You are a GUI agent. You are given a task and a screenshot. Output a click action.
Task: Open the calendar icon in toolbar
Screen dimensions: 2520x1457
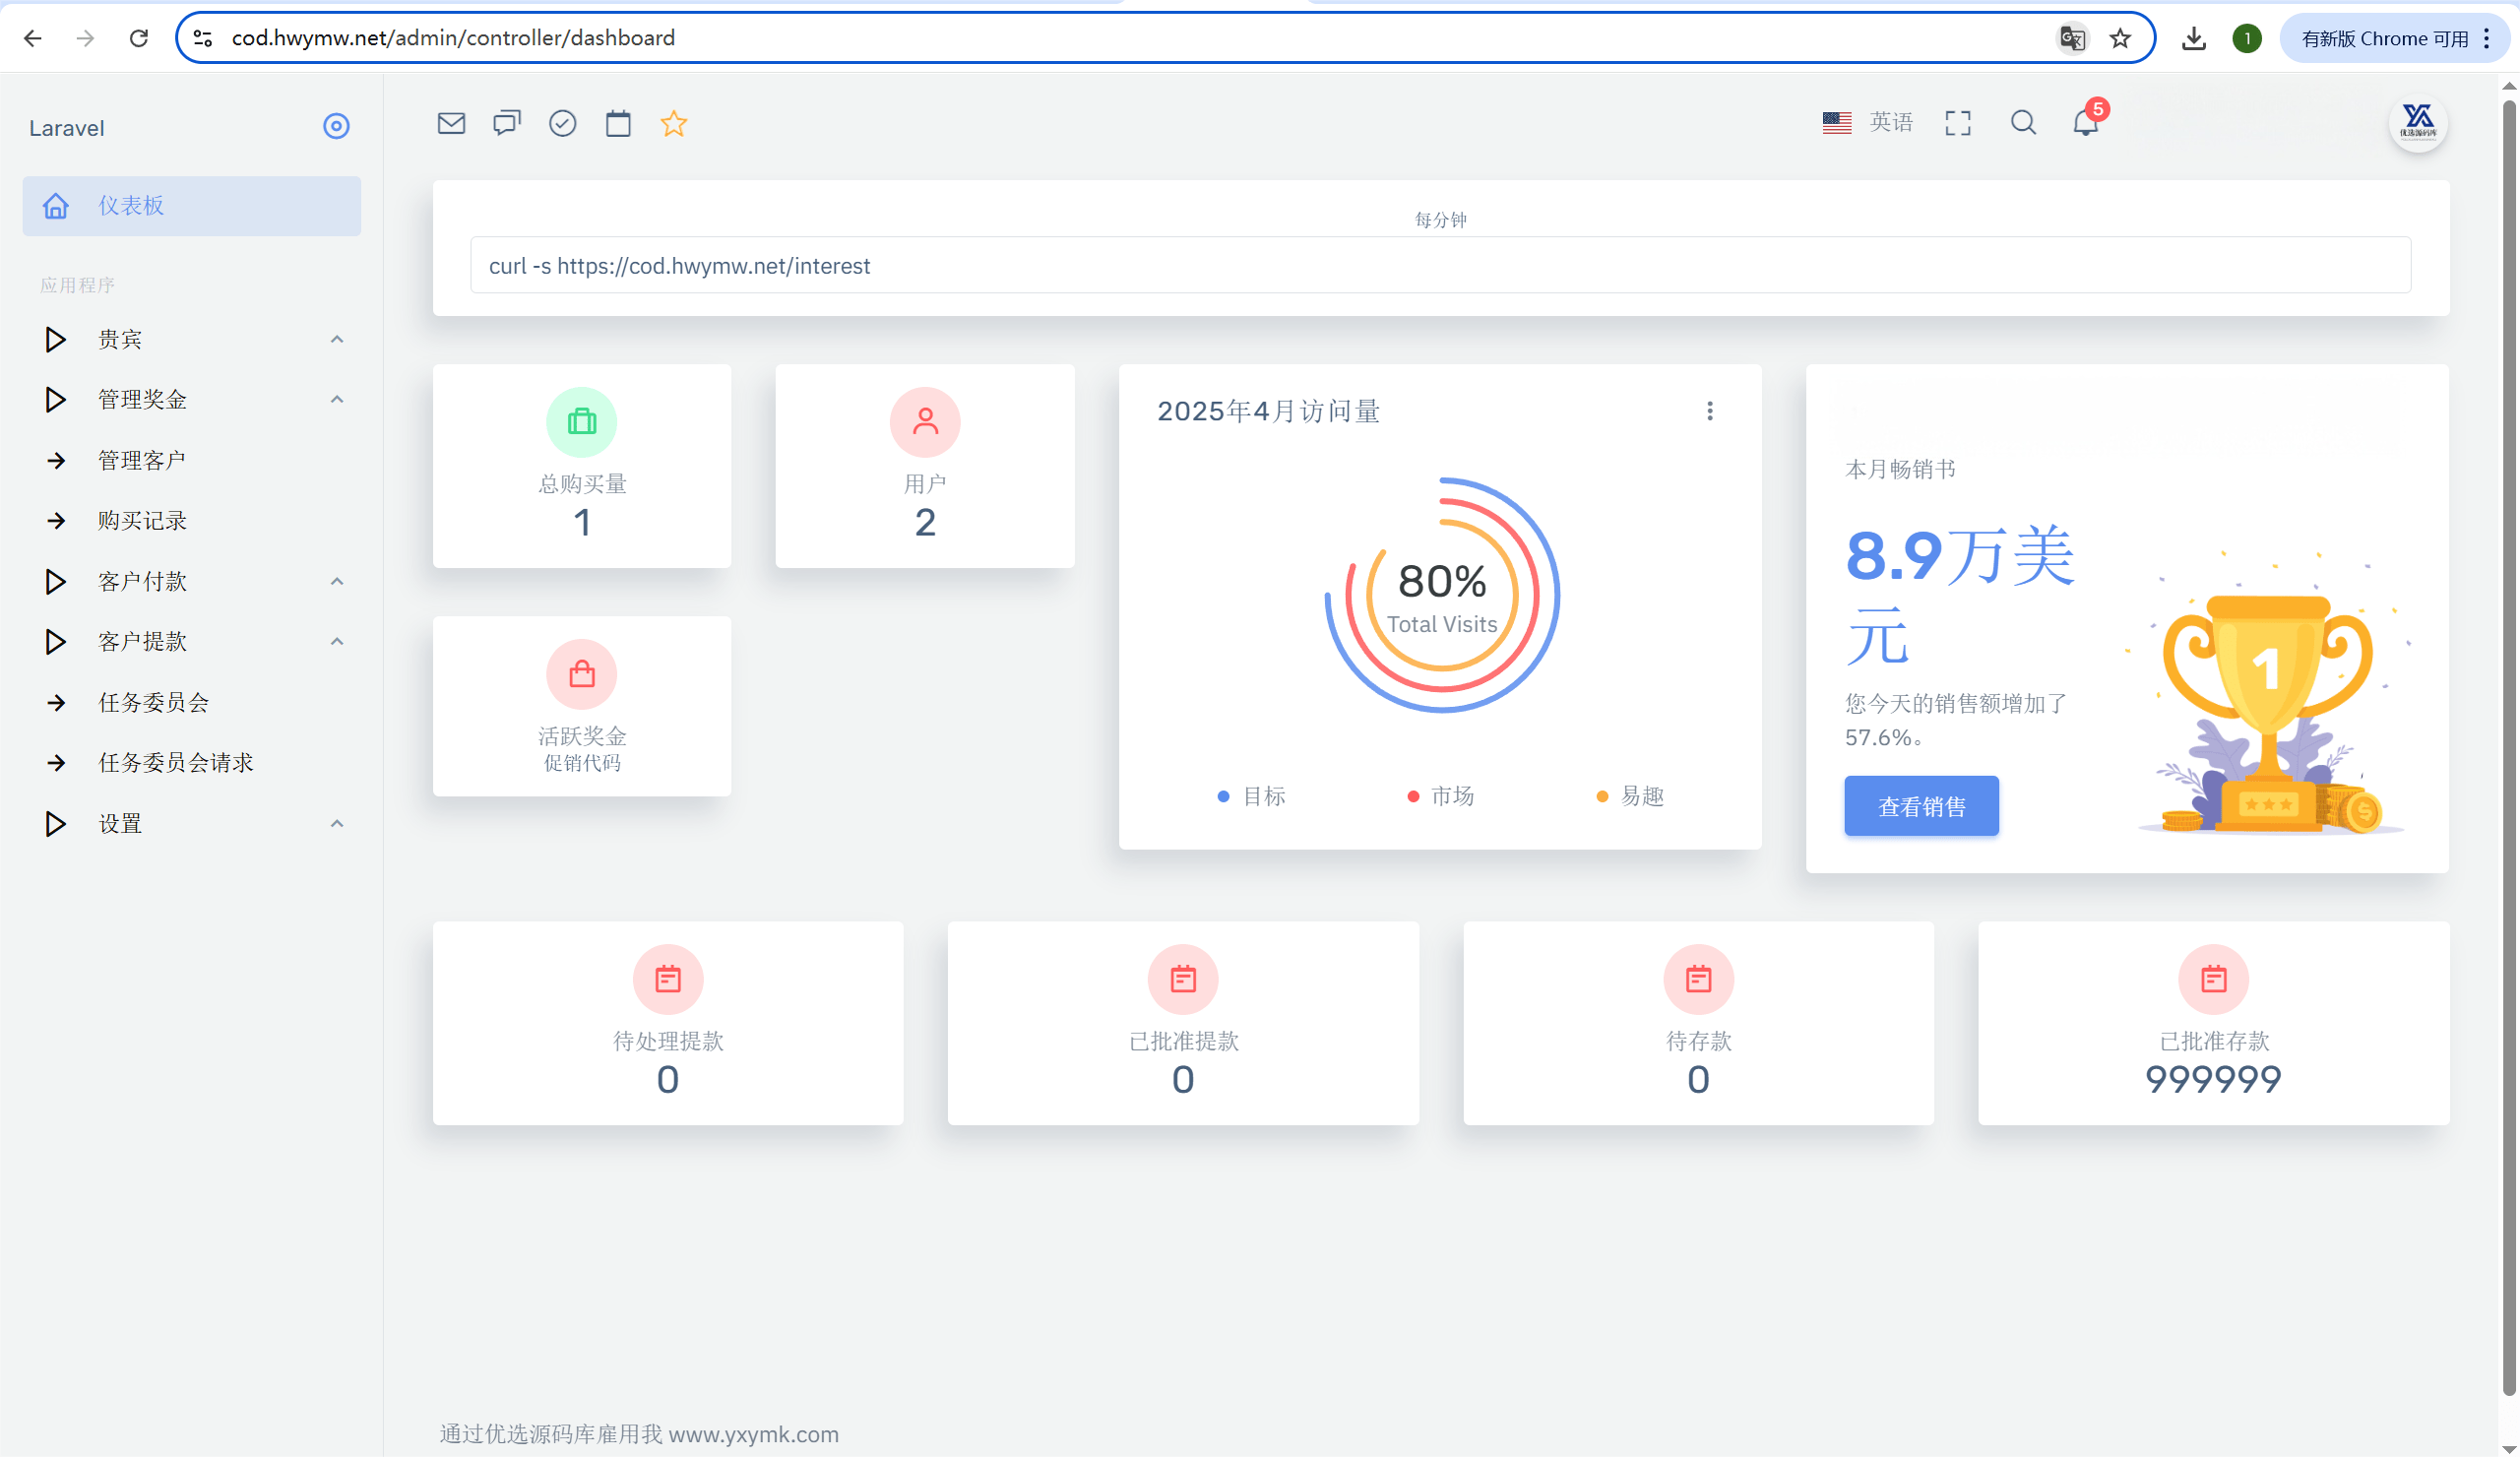coord(618,123)
